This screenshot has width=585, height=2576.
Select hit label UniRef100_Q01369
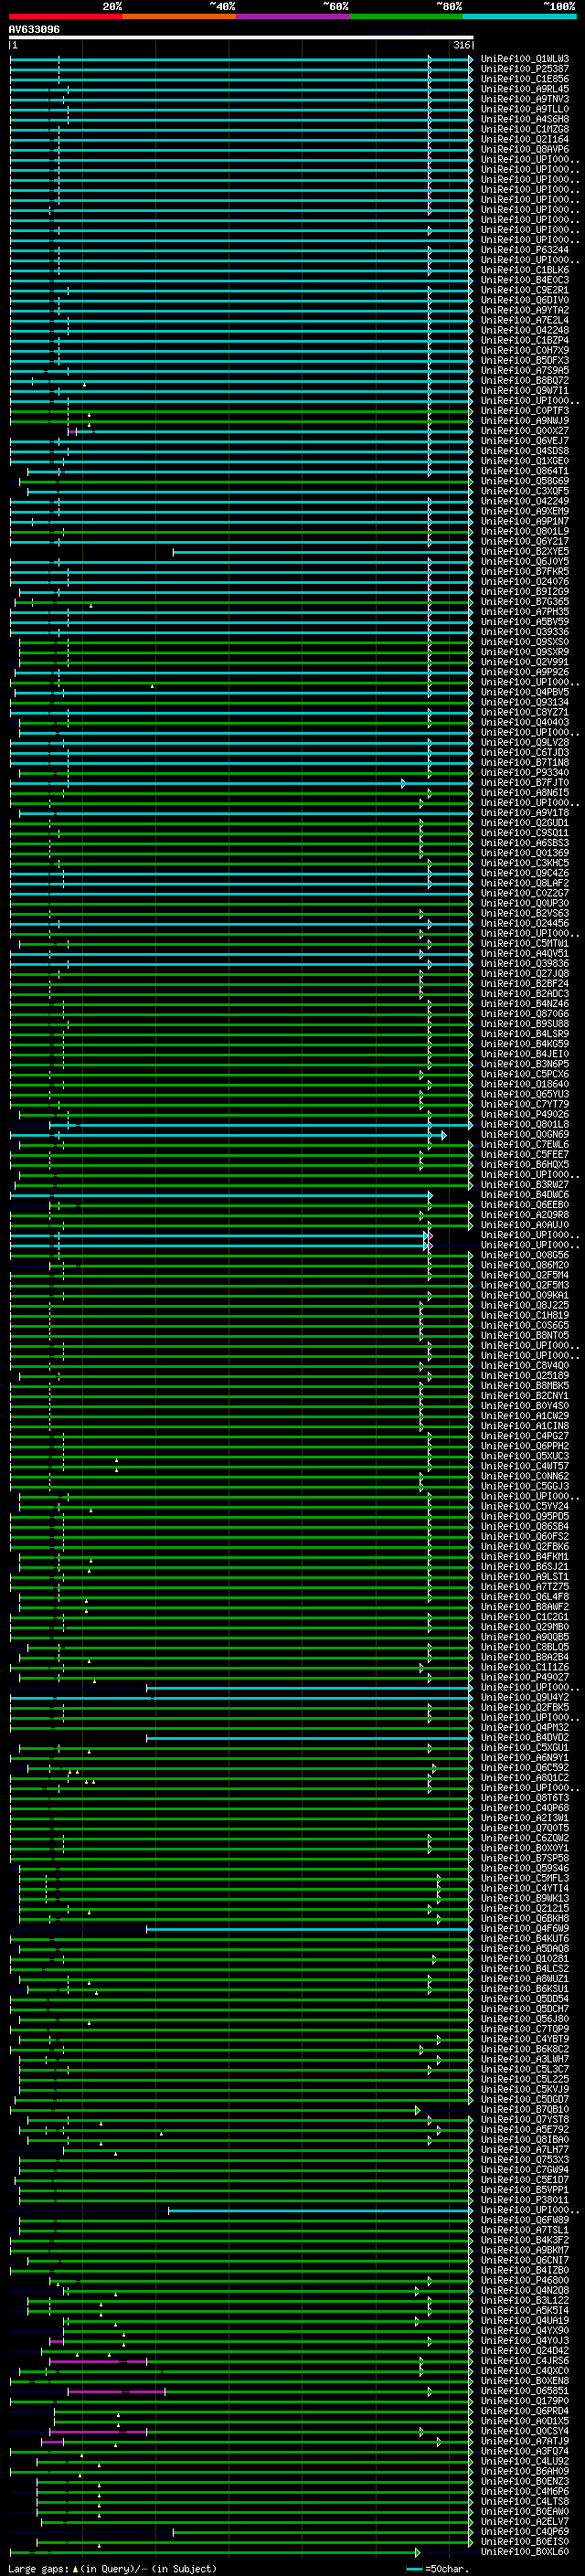[525, 853]
